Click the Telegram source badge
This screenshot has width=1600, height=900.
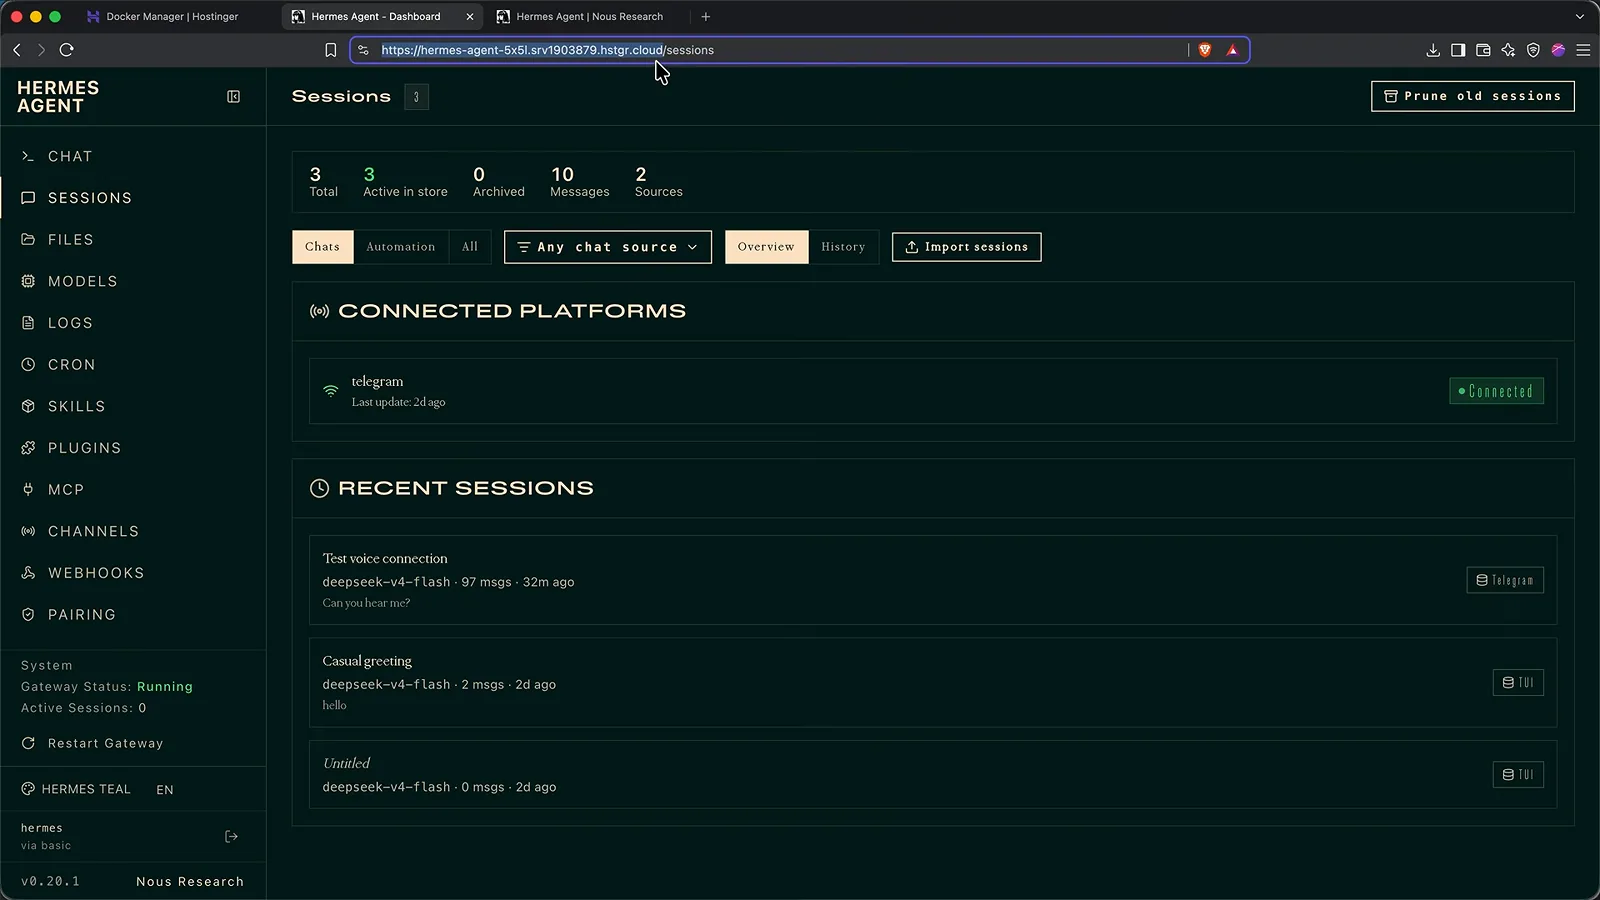[1505, 580]
